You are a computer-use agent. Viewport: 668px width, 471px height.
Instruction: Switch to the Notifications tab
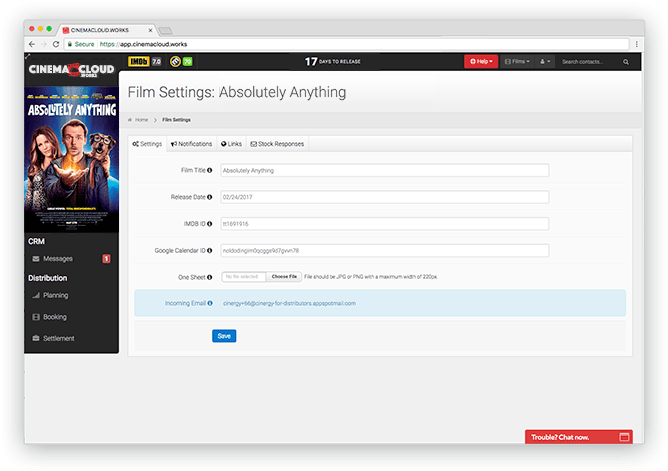coord(191,144)
